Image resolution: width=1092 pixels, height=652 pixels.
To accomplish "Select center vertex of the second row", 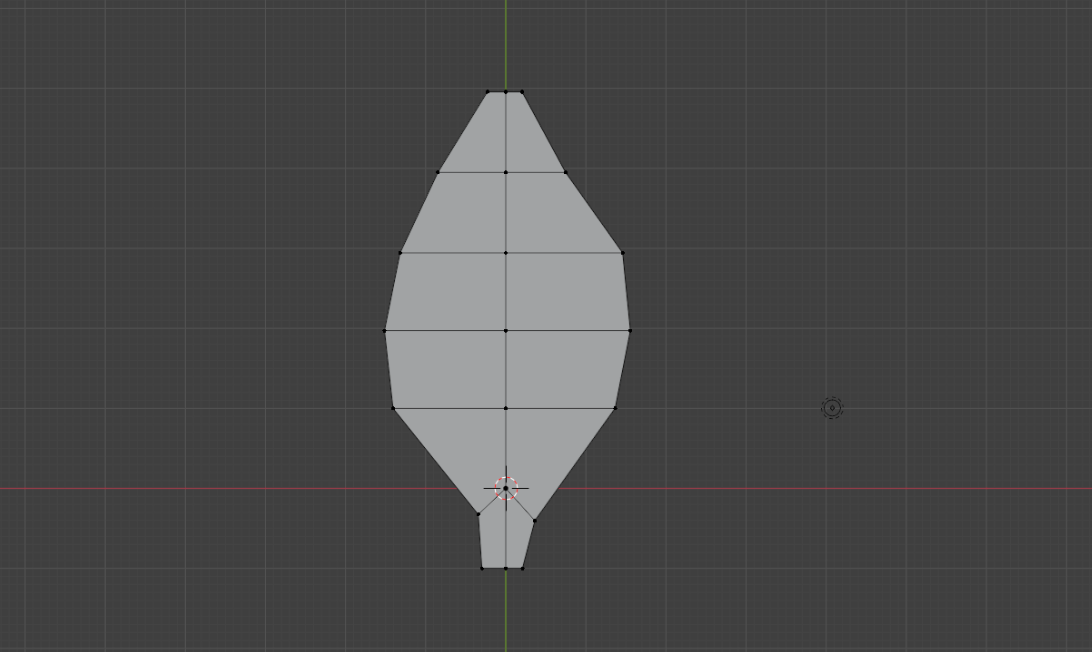I will [x=506, y=172].
